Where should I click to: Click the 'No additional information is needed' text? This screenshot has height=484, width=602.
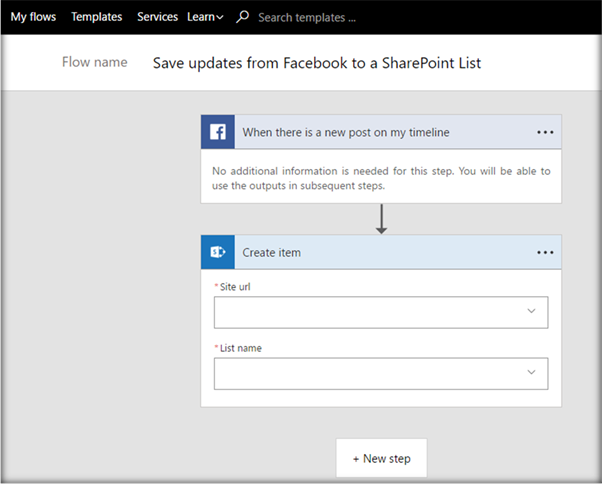click(381, 178)
